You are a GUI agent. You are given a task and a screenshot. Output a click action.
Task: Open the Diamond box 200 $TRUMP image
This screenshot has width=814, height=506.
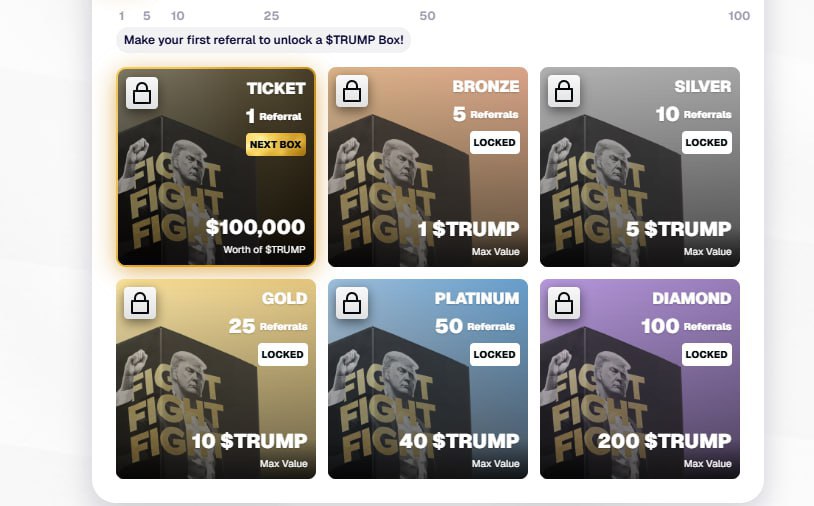pyautogui.click(x=640, y=379)
